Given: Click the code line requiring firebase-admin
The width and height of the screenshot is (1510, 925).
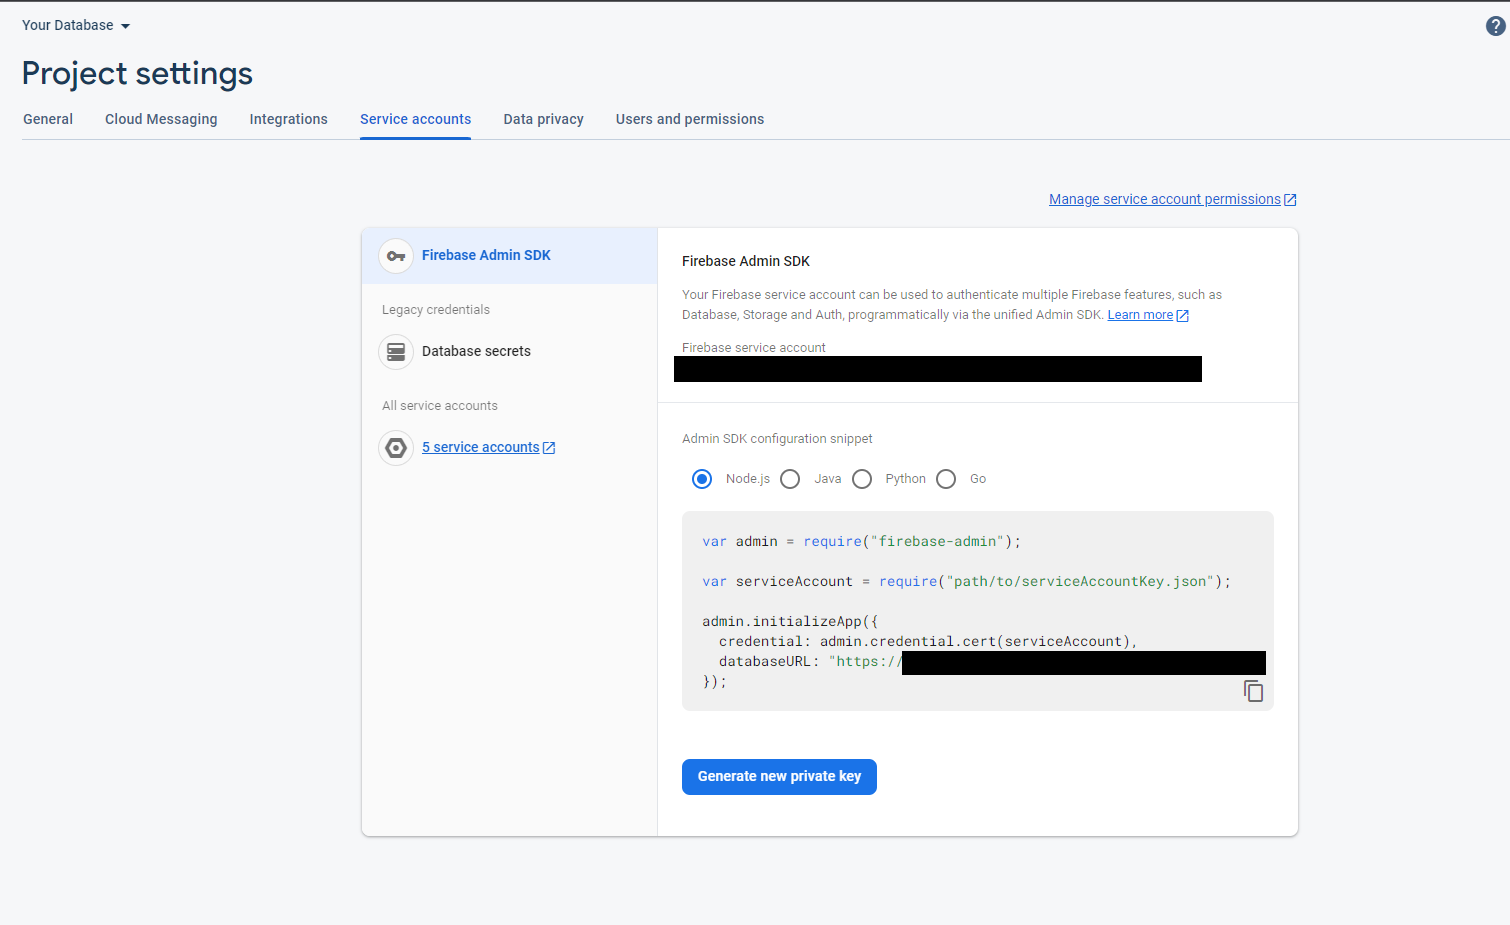Looking at the screenshot, I should pos(861,542).
